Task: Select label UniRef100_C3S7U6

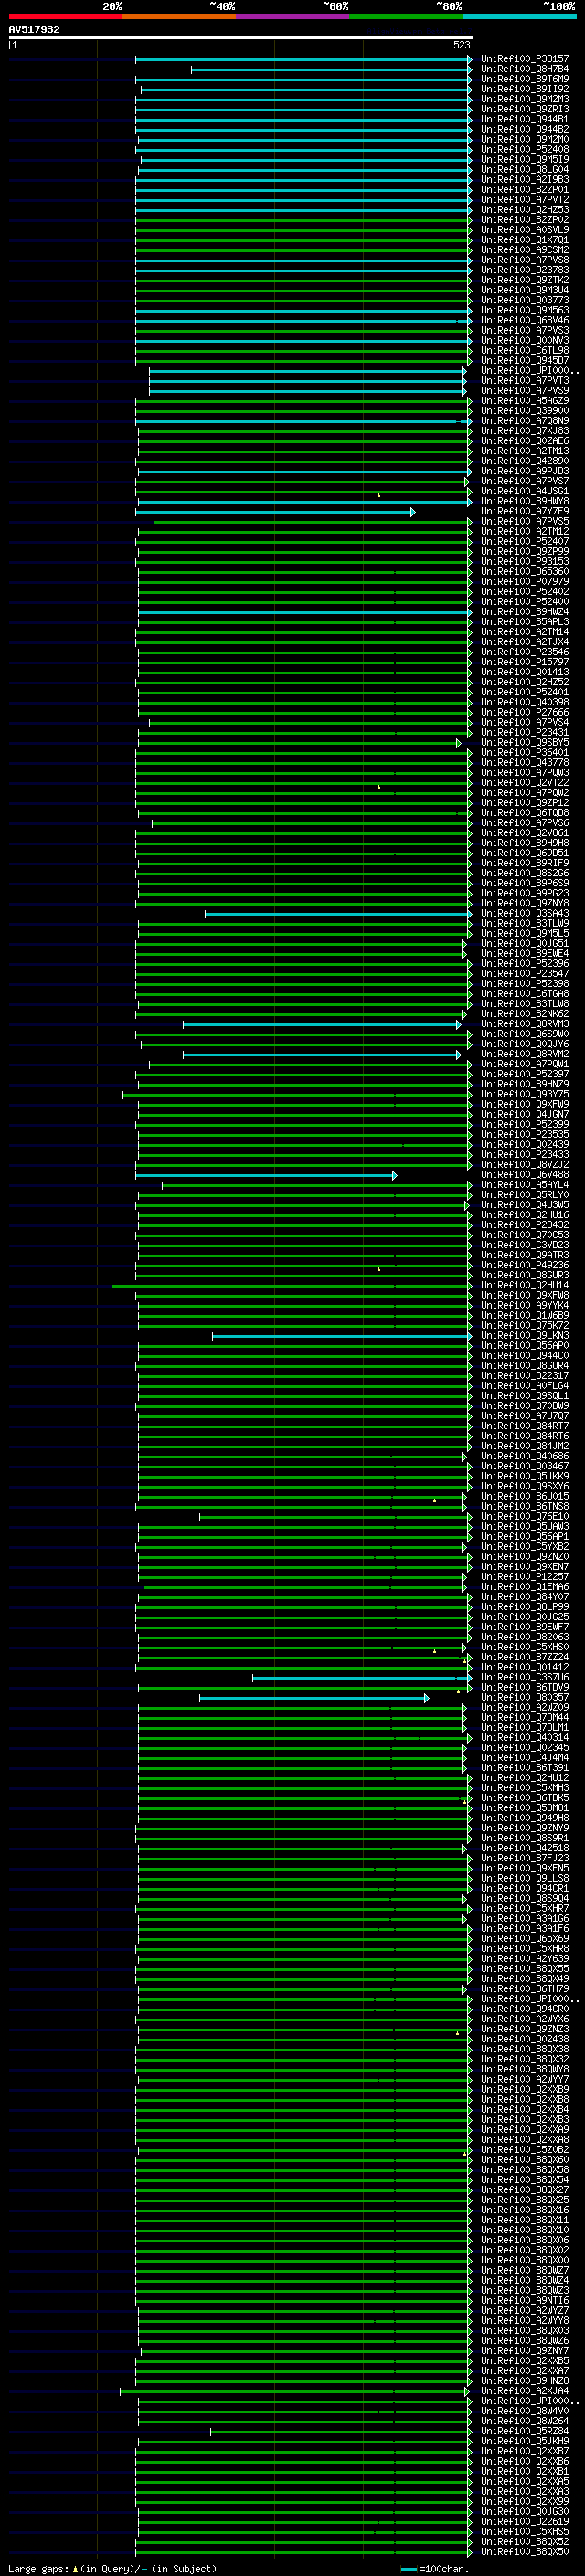Action: pyautogui.click(x=524, y=1678)
